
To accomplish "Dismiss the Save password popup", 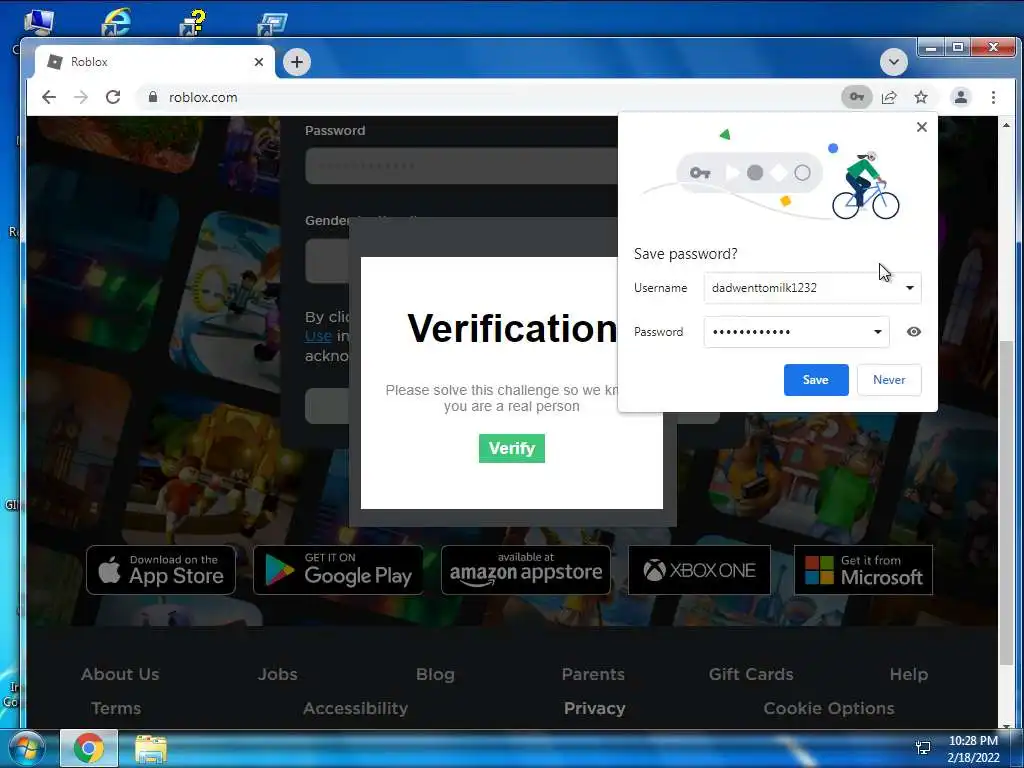I will pyautogui.click(x=921, y=127).
